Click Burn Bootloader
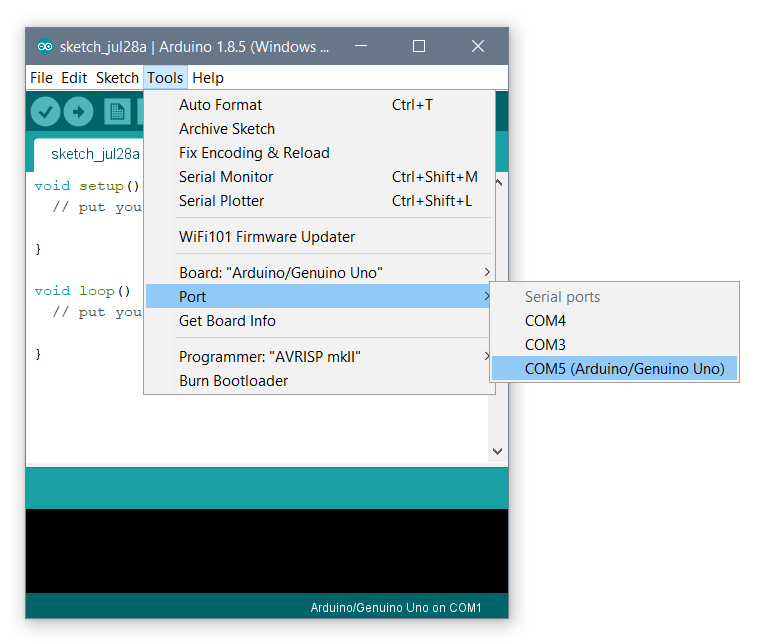 pyautogui.click(x=233, y=381)
